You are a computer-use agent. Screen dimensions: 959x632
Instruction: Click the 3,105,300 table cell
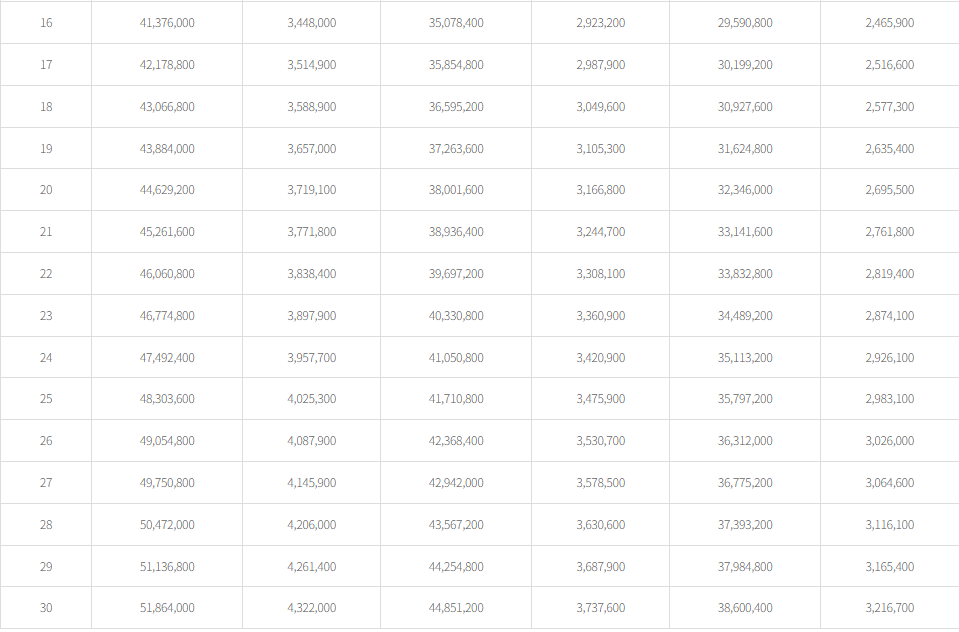click(600, 148)
